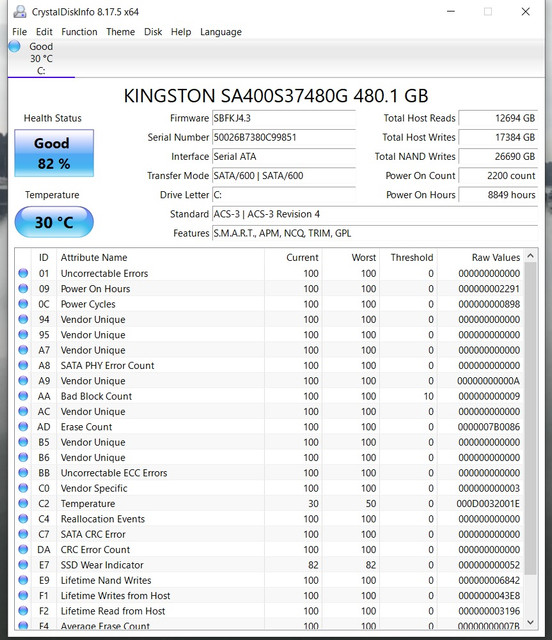This screenshot has width=552, height=640.
Task: Click the KINGSTON SA400S37480G 480.1 GB title
Action: coord(276,96)
